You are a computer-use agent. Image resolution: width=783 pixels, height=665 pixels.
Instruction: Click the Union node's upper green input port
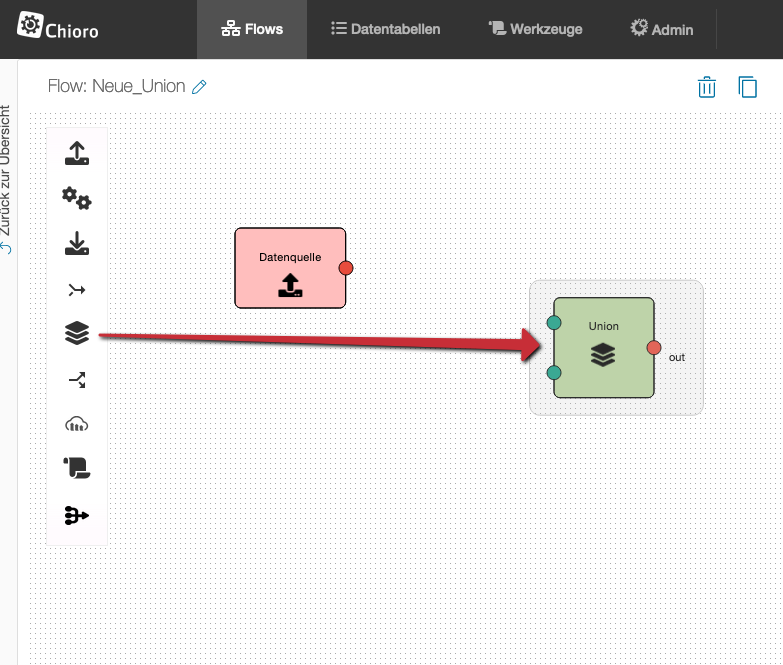554,323
